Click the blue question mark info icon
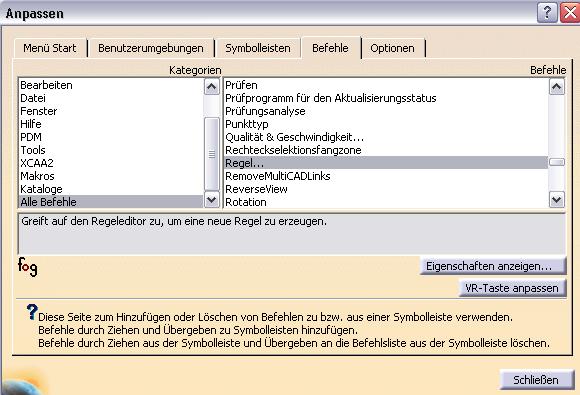The width and height of the screenshot is (580, 395). tap(32, 312)
